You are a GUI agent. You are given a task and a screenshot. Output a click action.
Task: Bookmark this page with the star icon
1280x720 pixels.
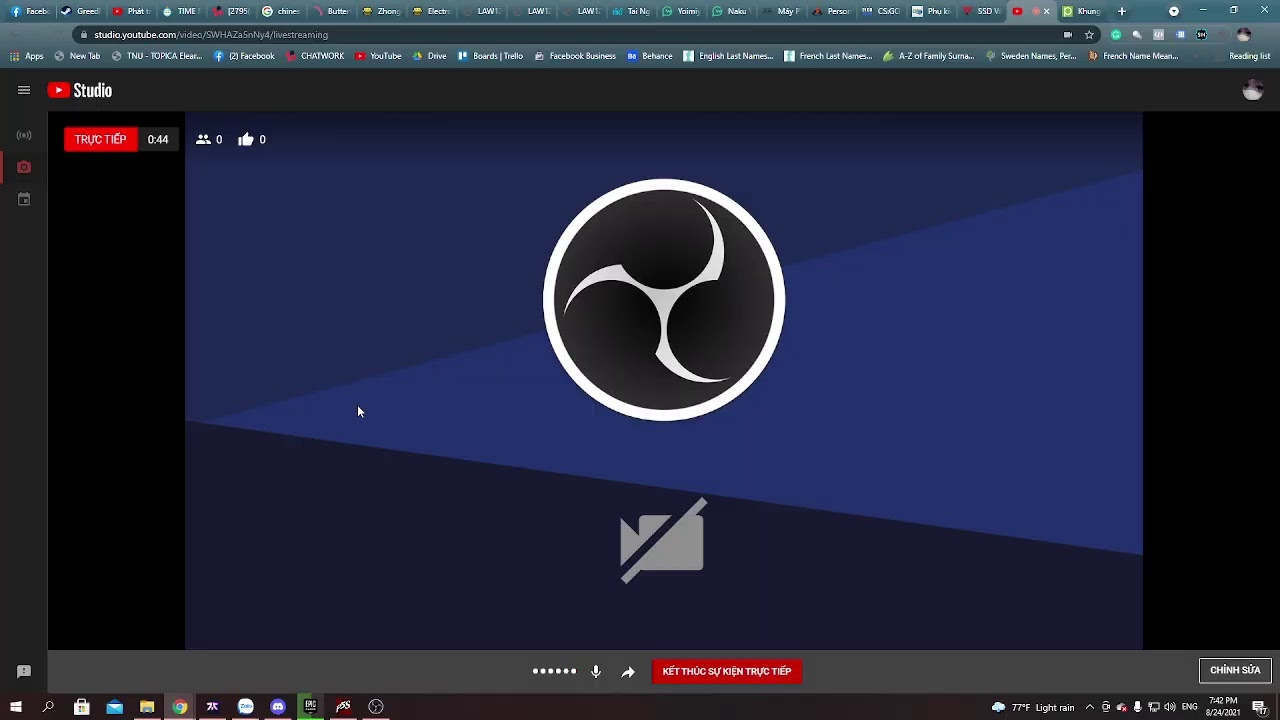coord(1089,35)
